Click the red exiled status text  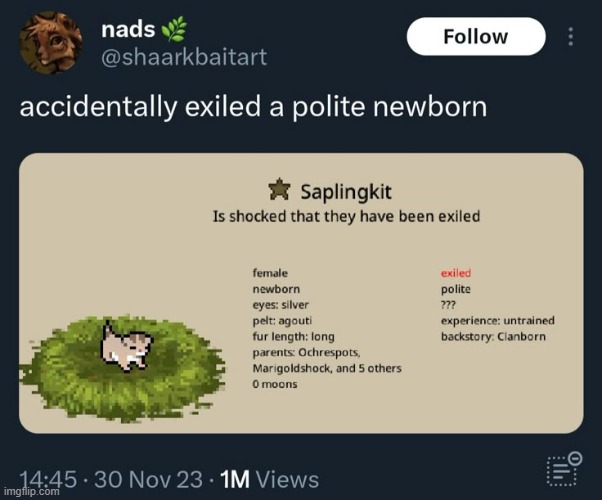[x=456, y=272]
